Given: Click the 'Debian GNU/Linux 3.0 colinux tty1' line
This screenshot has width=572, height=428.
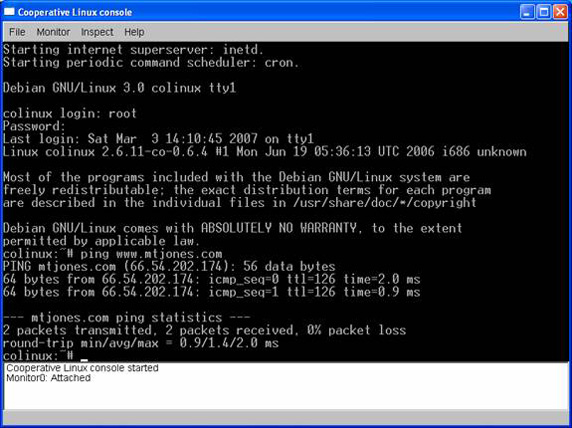Looking at the screenshot, I should click(119, 88).
